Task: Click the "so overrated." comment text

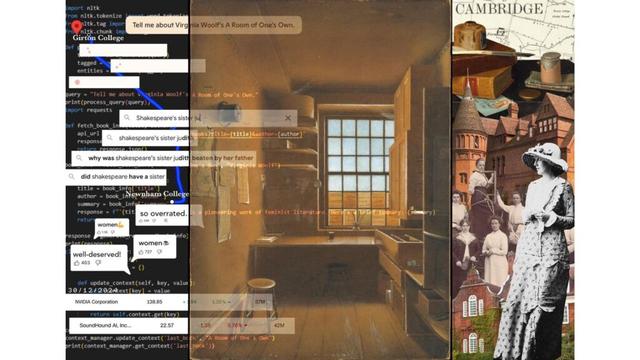Action: [x=163, y=213]
